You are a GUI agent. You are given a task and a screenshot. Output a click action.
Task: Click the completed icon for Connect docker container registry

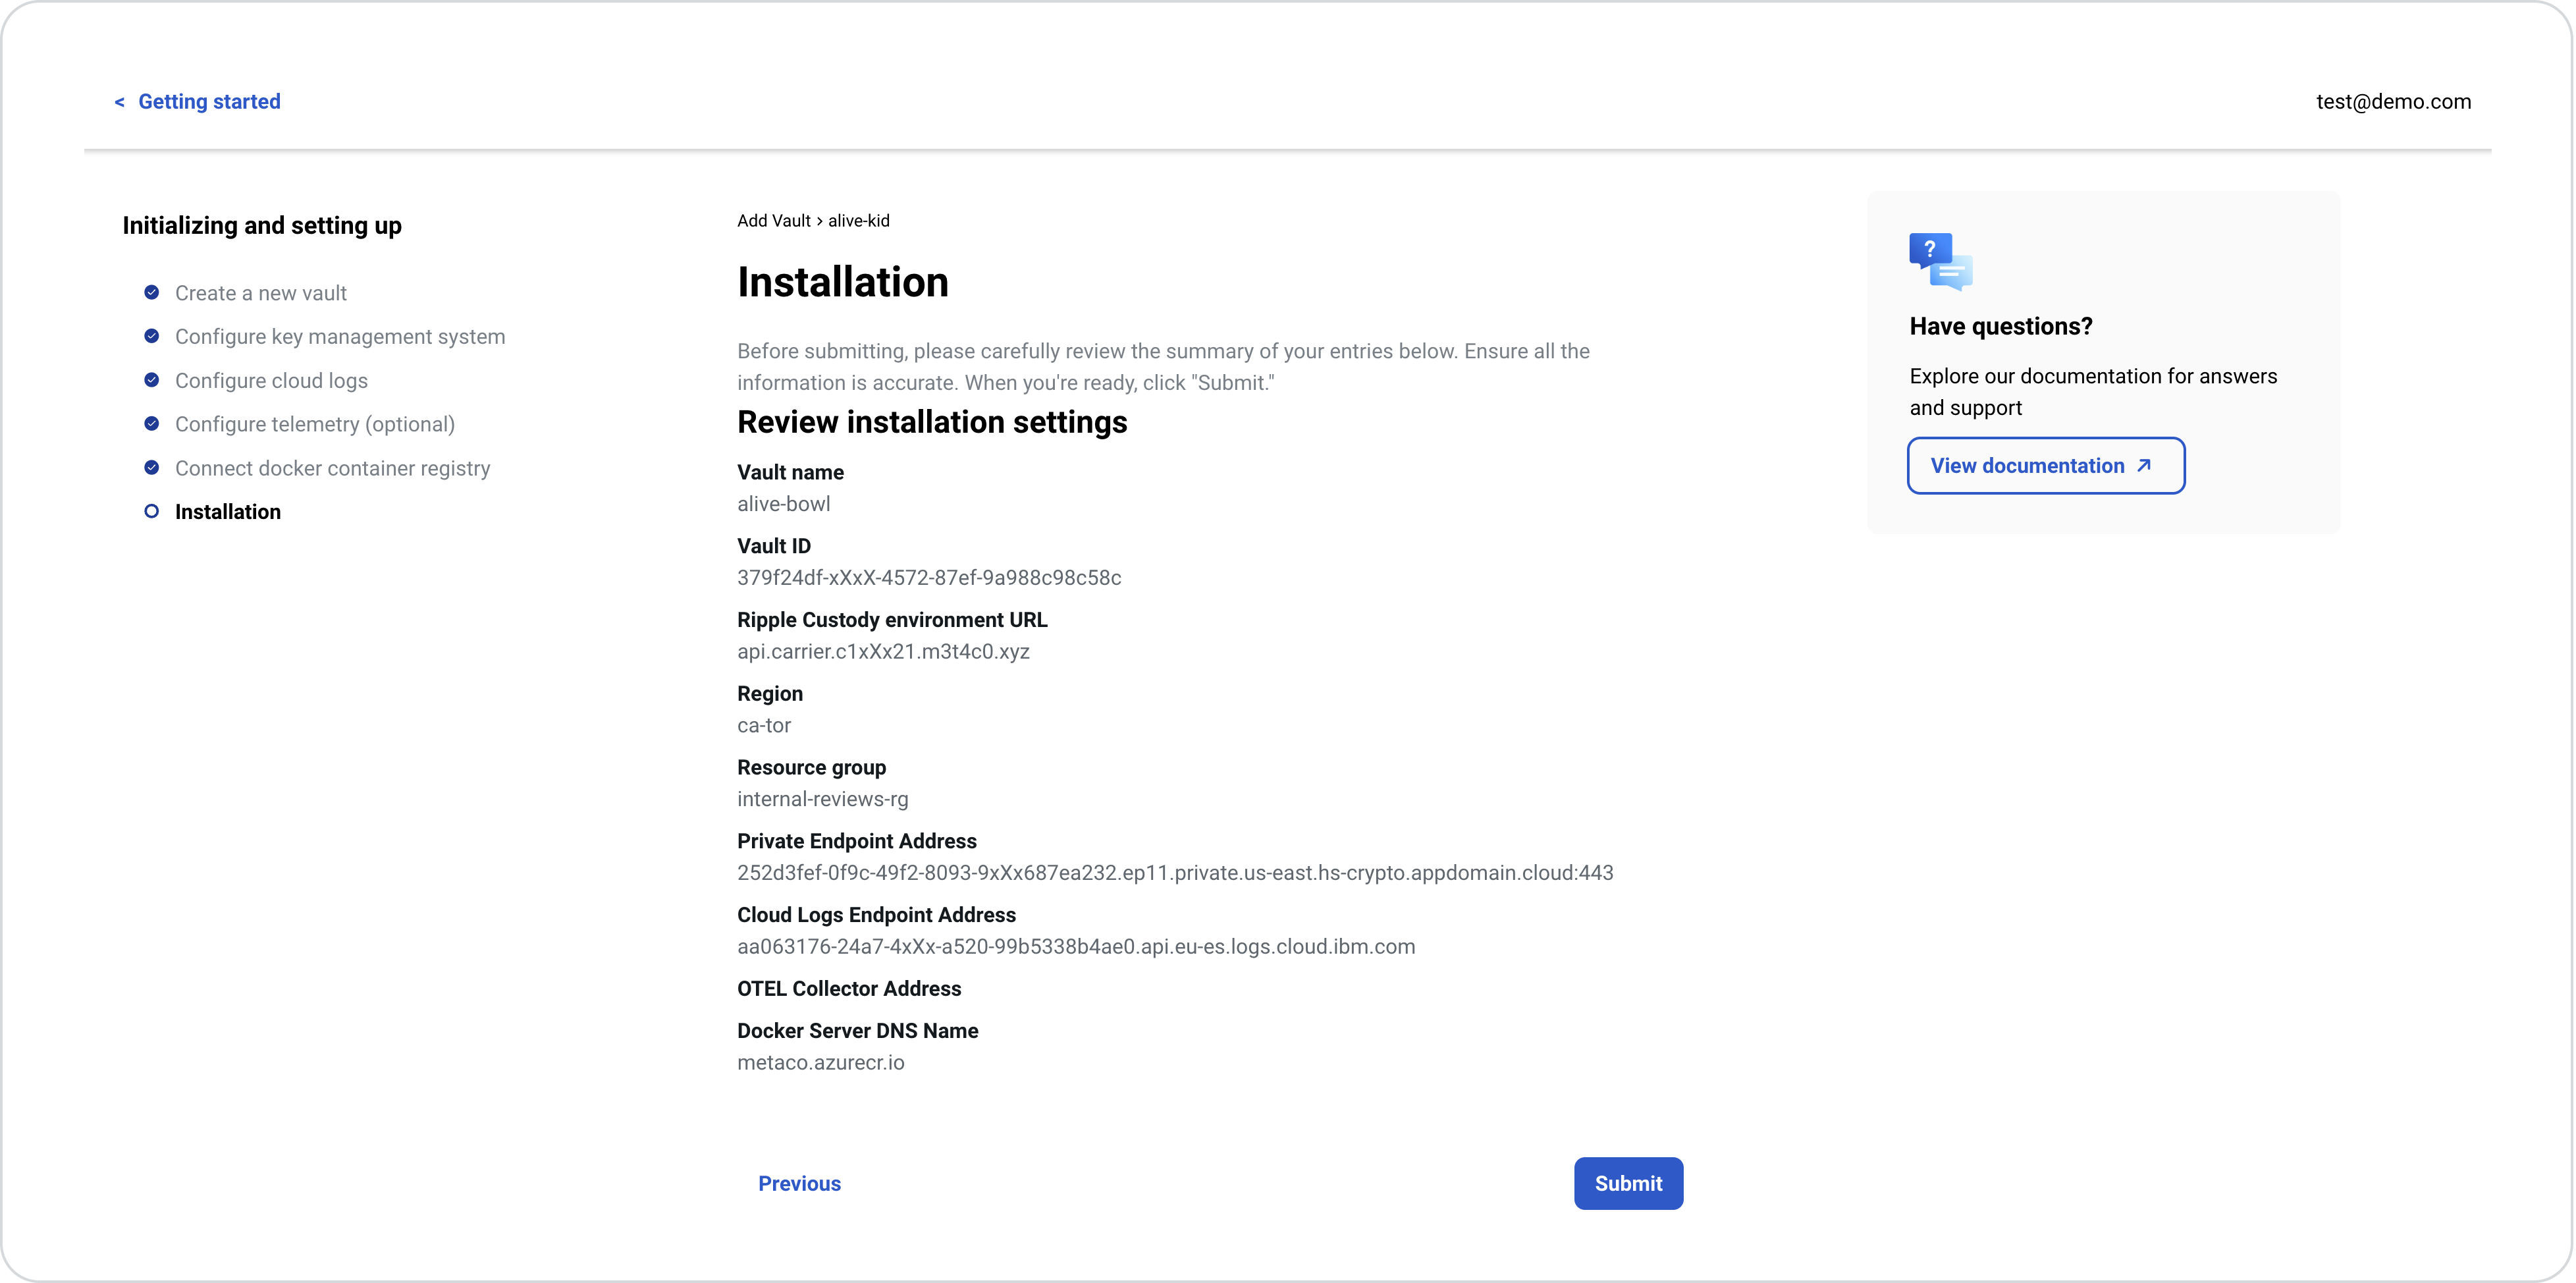pyautogui.click(x=151, y=467)
